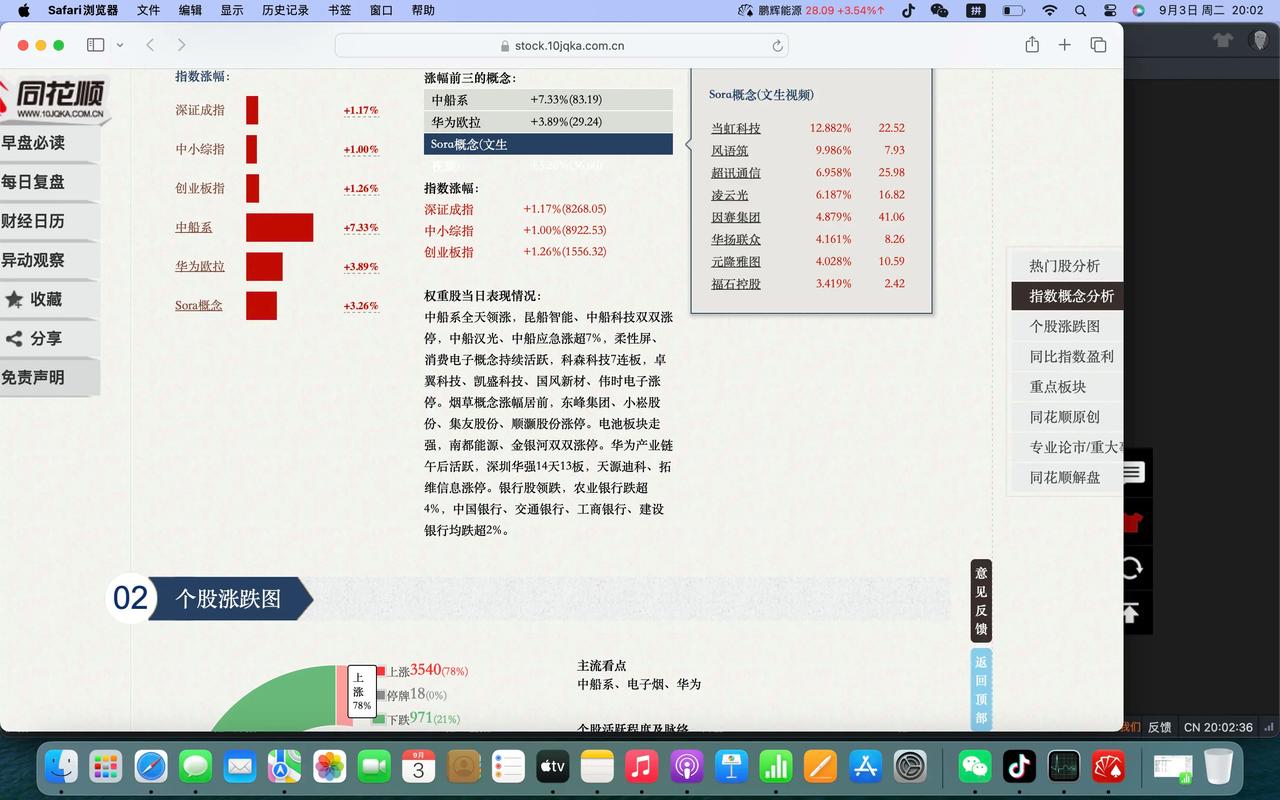Click the circular refresh icon on right edge

point(1131,568)
